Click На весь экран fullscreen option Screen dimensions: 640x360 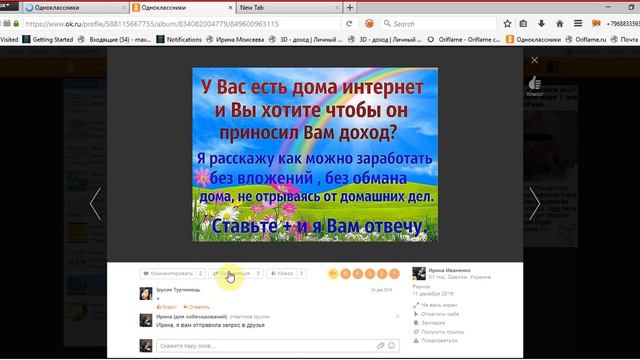tap(435, 305)
